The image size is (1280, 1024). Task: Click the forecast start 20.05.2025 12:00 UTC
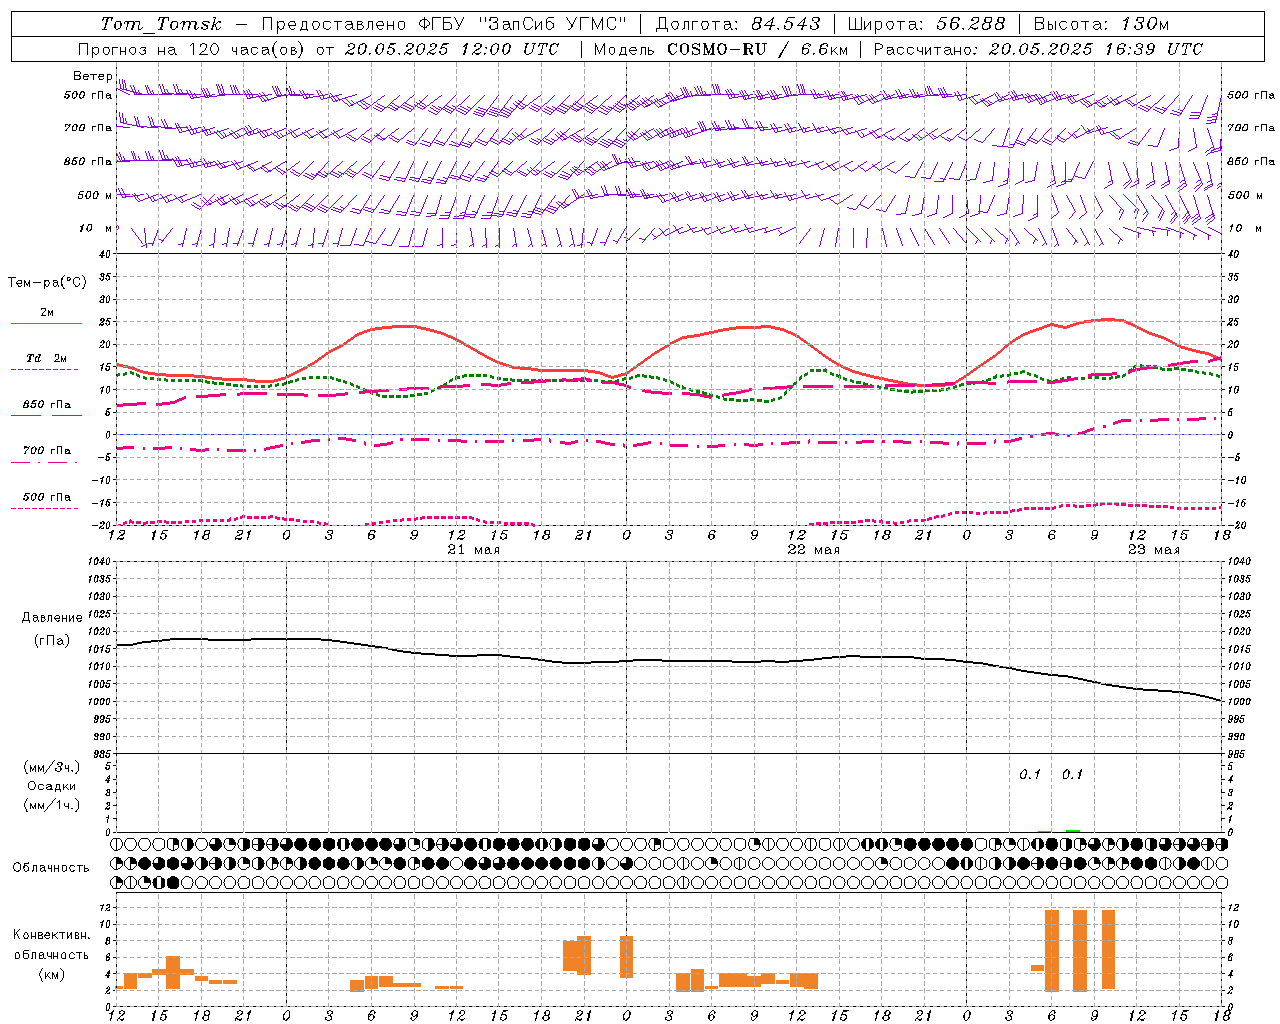[x=452, y=49]
